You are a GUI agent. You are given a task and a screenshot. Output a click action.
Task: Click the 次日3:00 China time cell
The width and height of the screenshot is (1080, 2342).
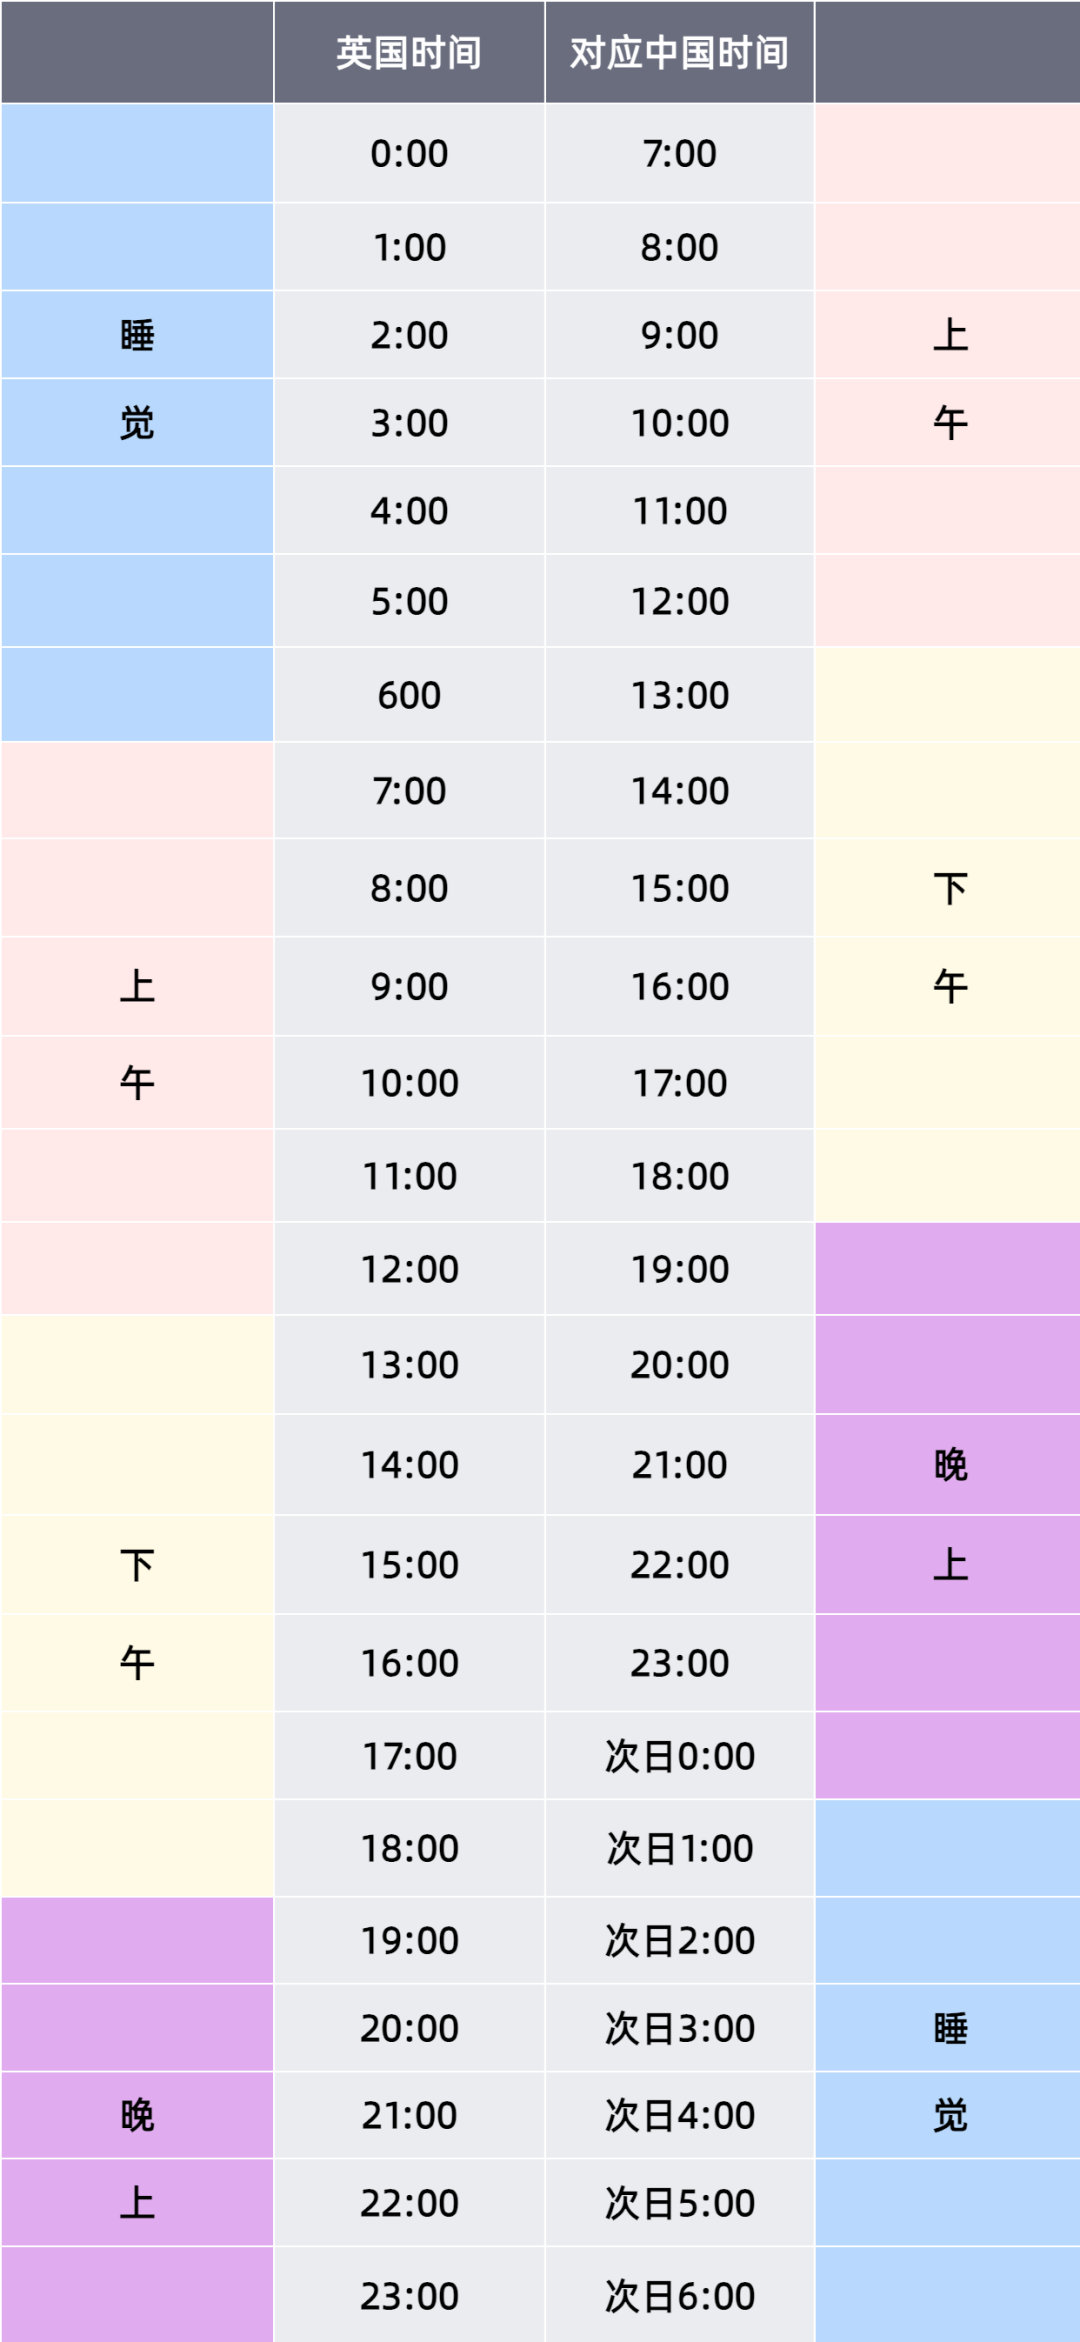[x=679, y=2028]
